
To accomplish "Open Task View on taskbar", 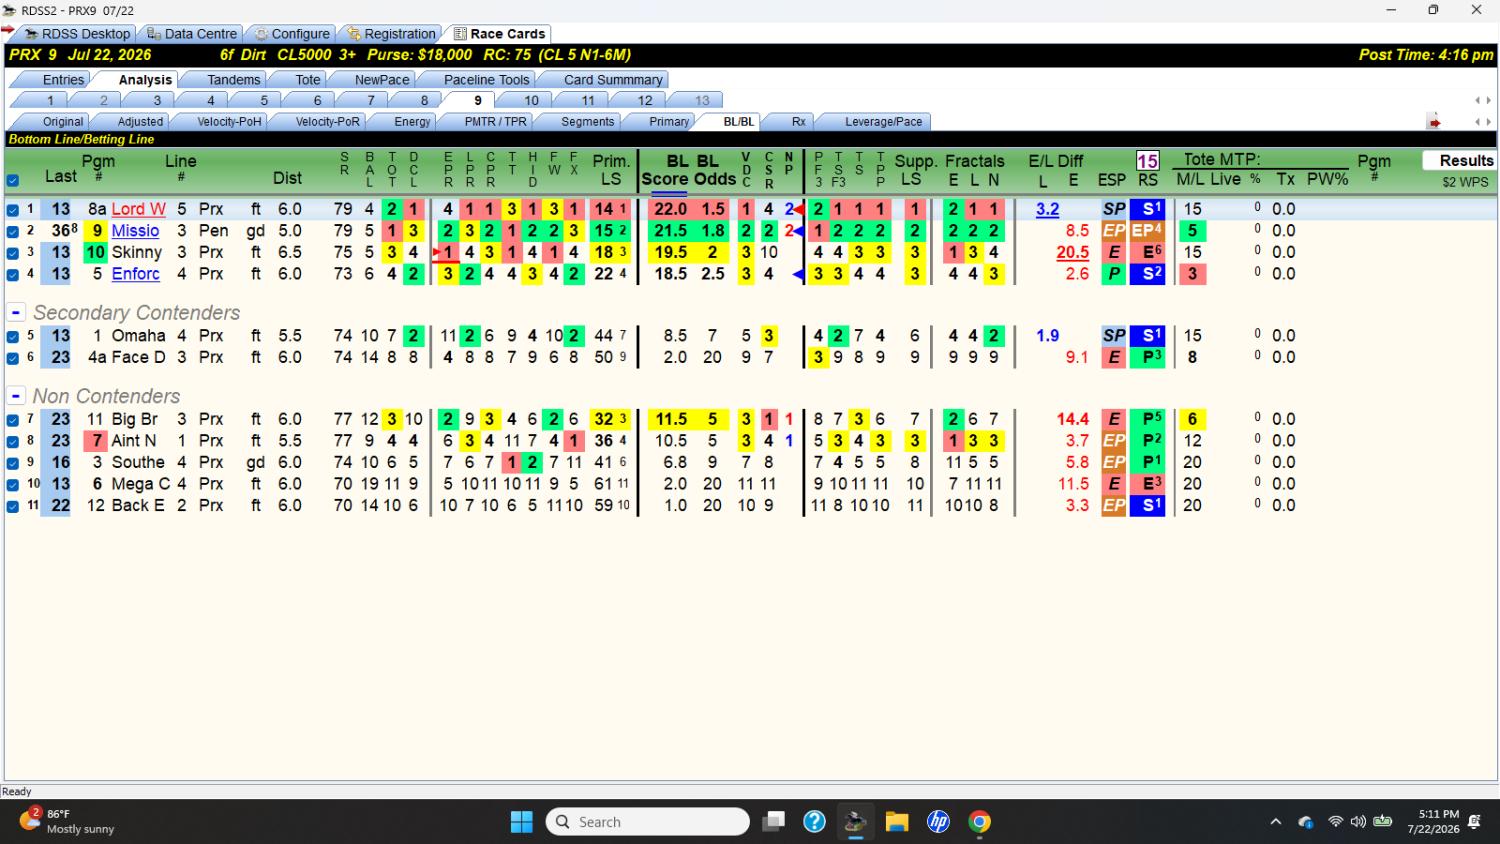I will click(x=773, y=822).
